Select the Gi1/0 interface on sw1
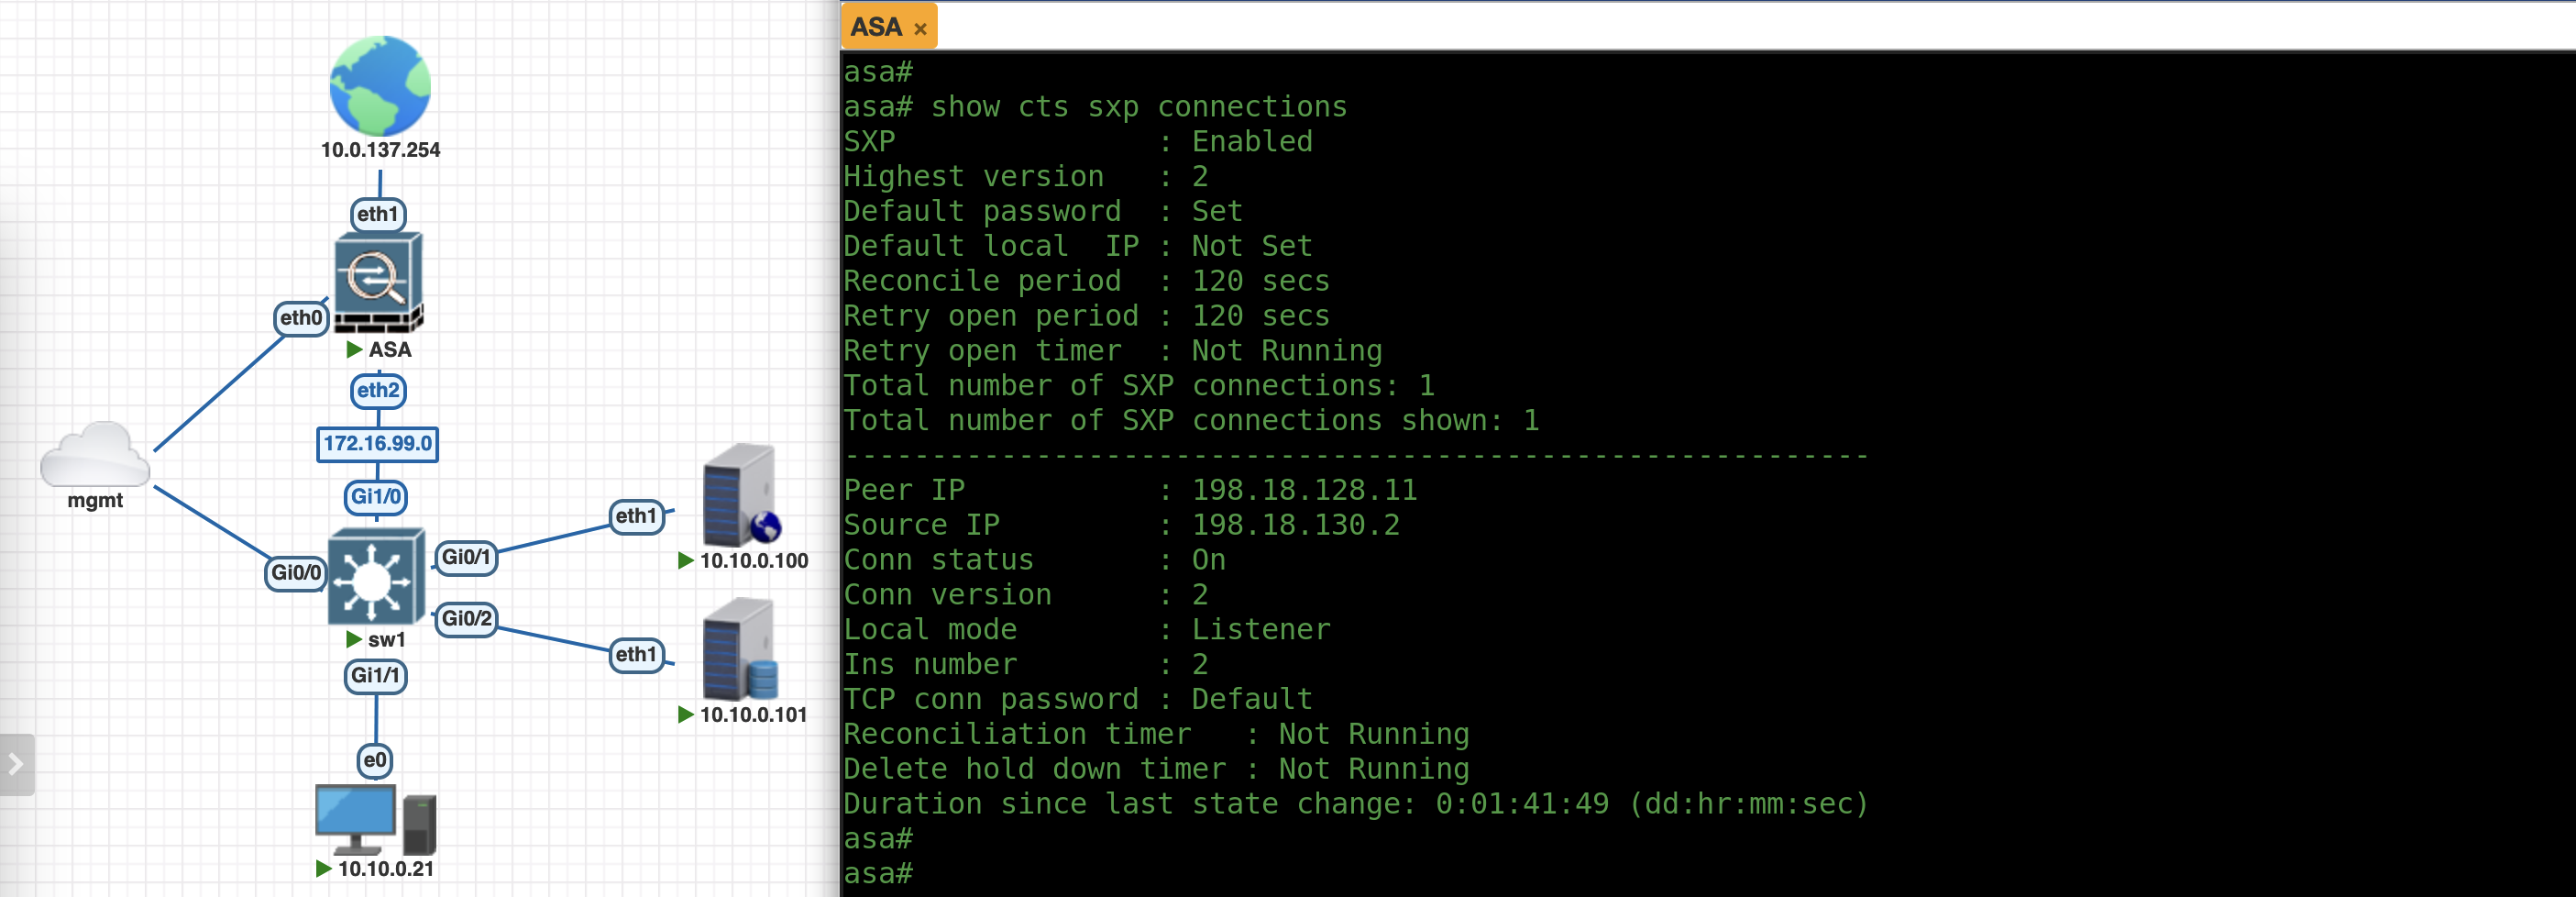Screen dimensions: 2576x897 (x=376, y=496)
